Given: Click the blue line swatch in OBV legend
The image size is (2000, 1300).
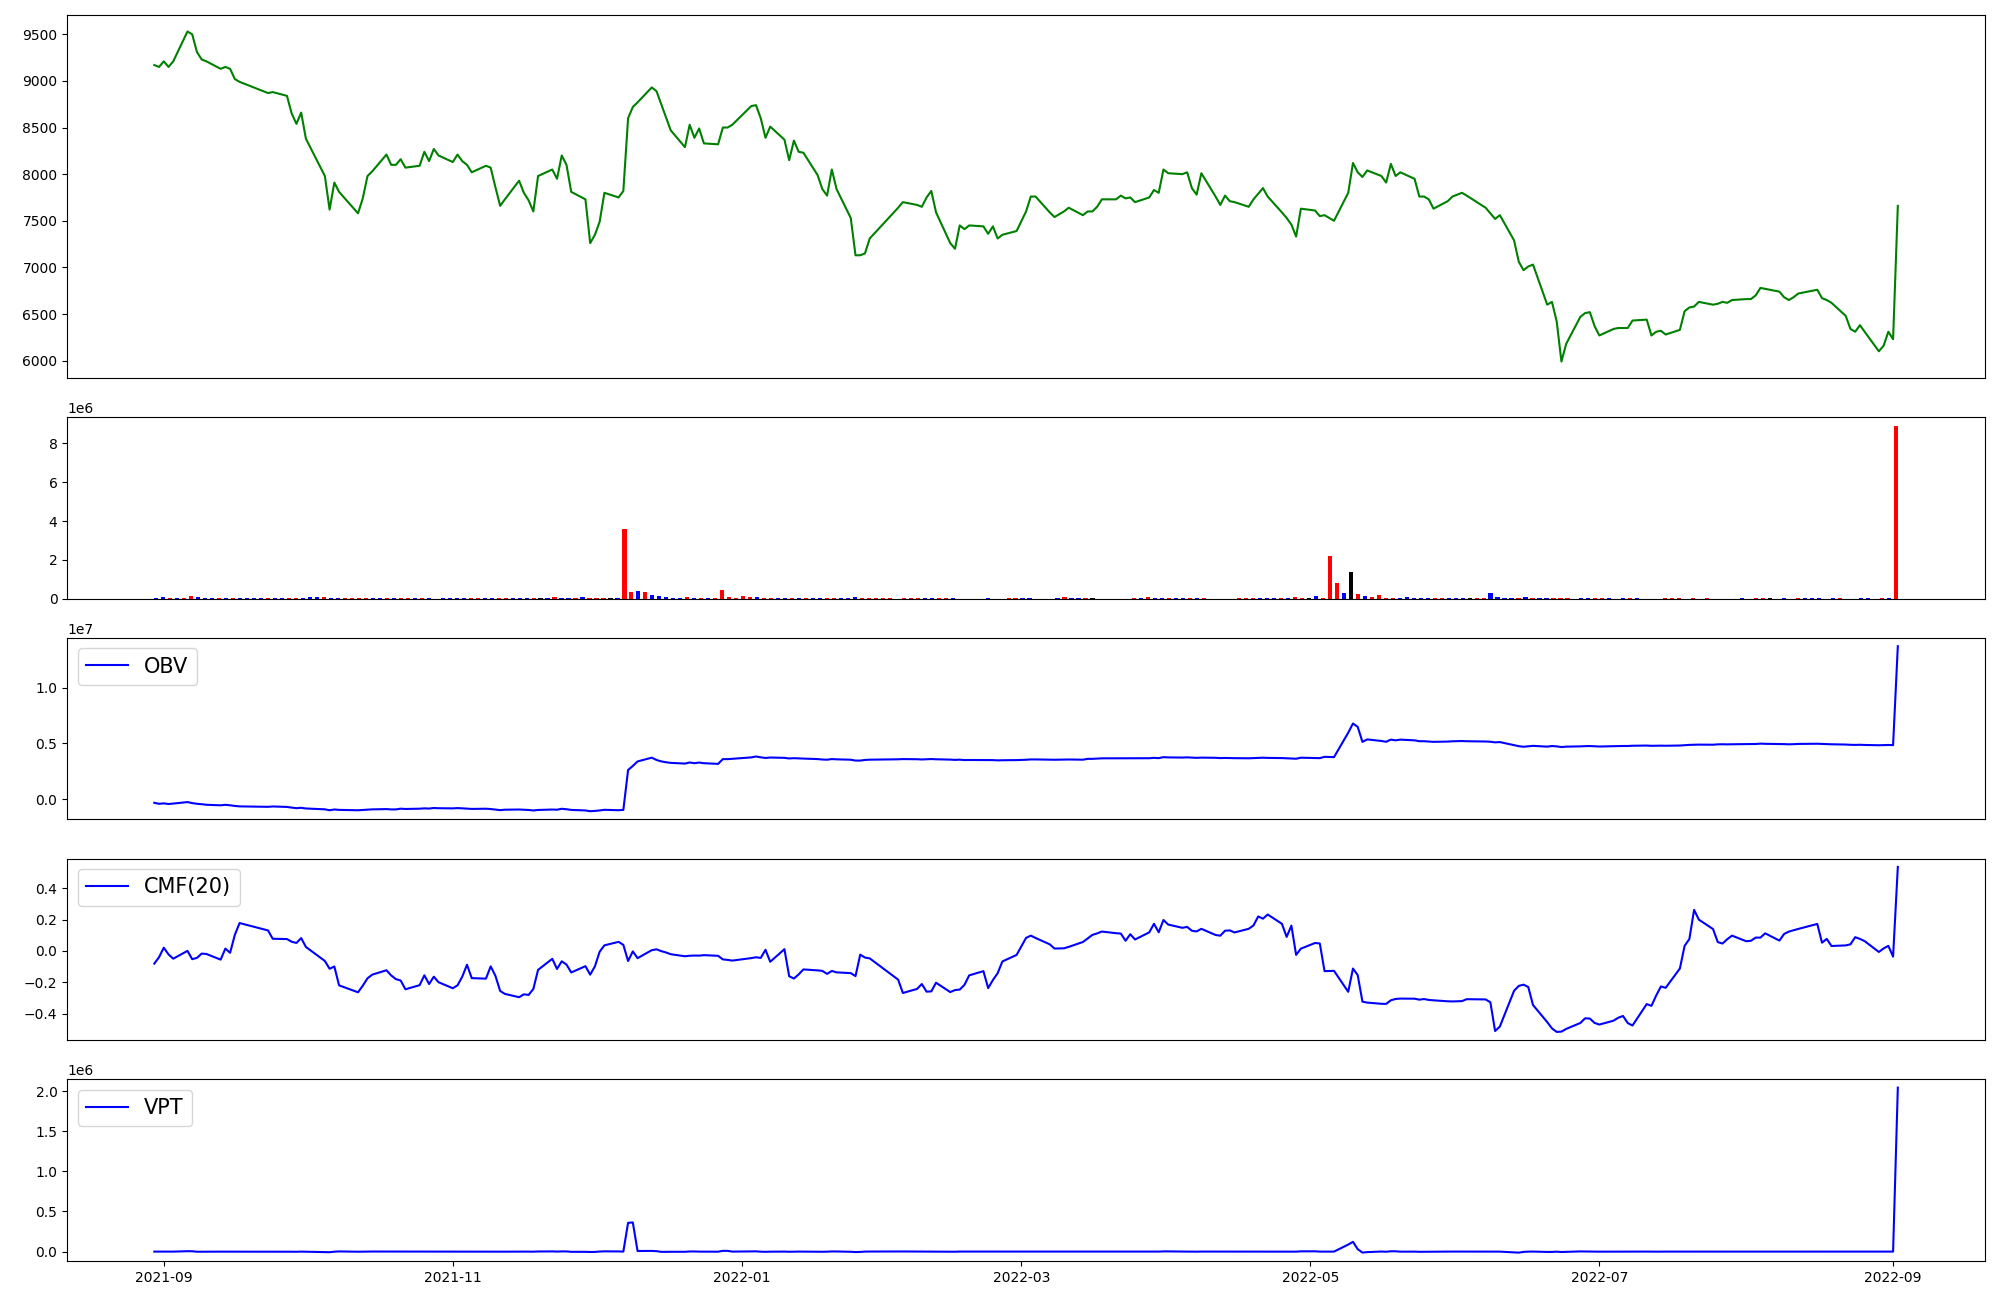Looking at the screenshot, I should (x=108, y=666).
